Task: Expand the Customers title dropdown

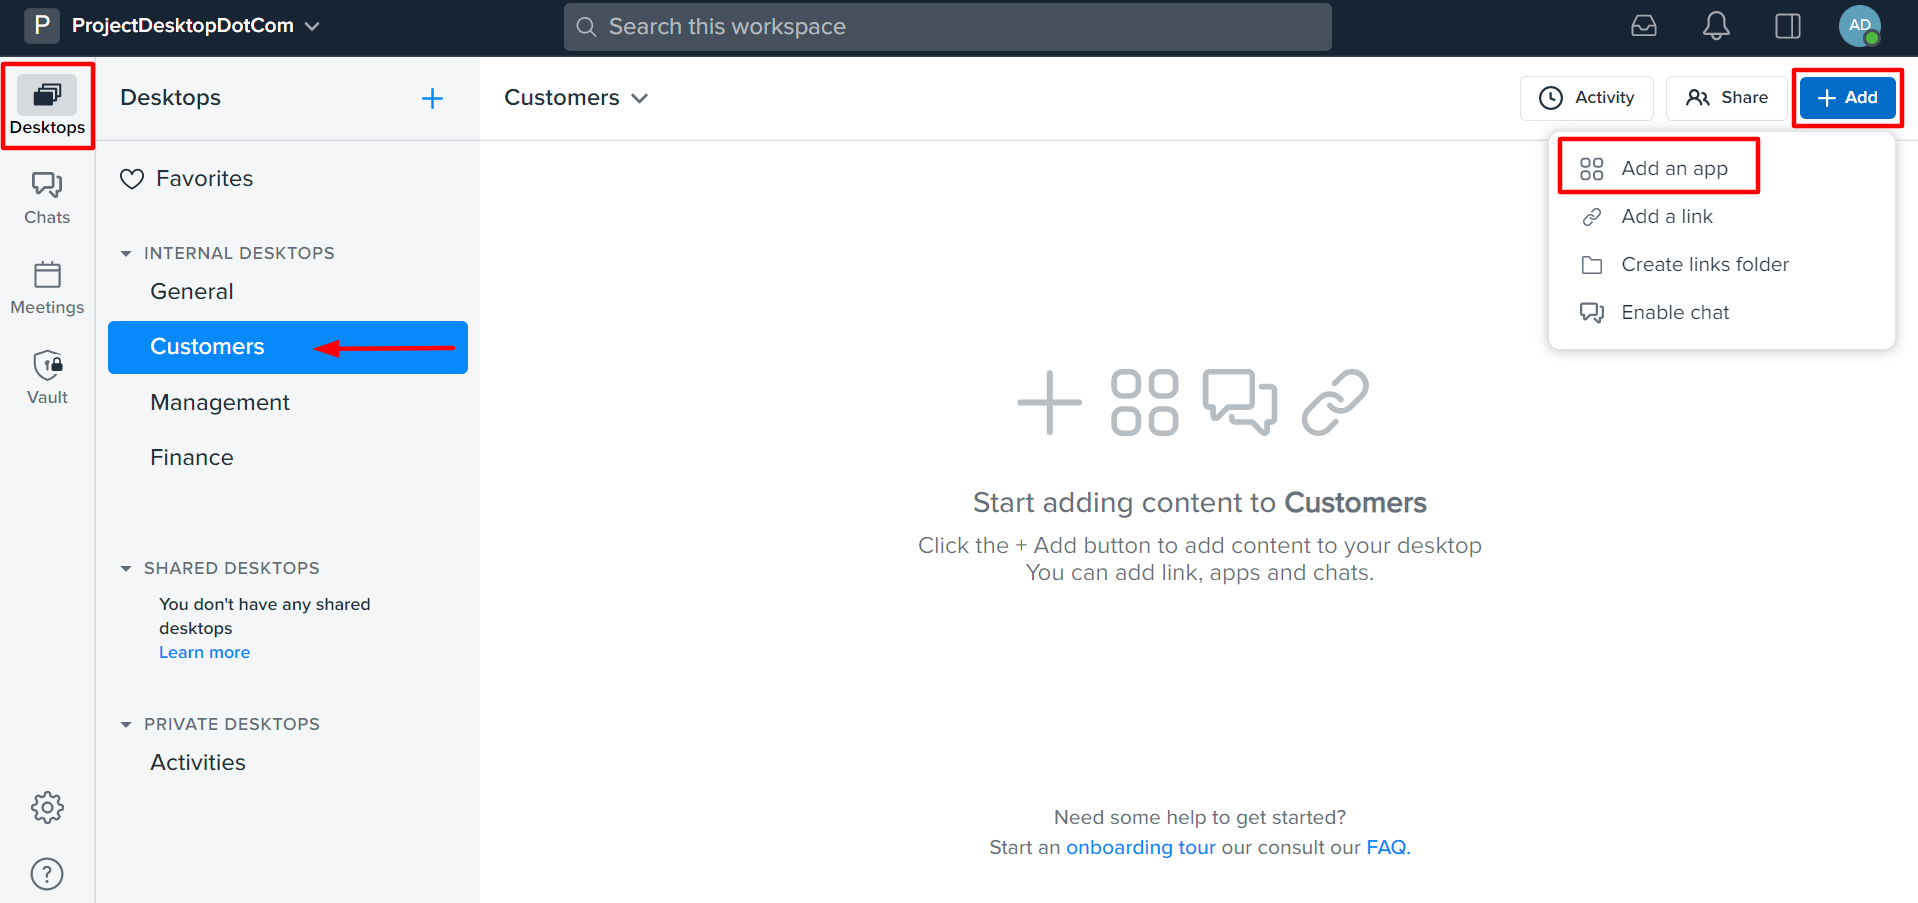Action: point(641,98)
